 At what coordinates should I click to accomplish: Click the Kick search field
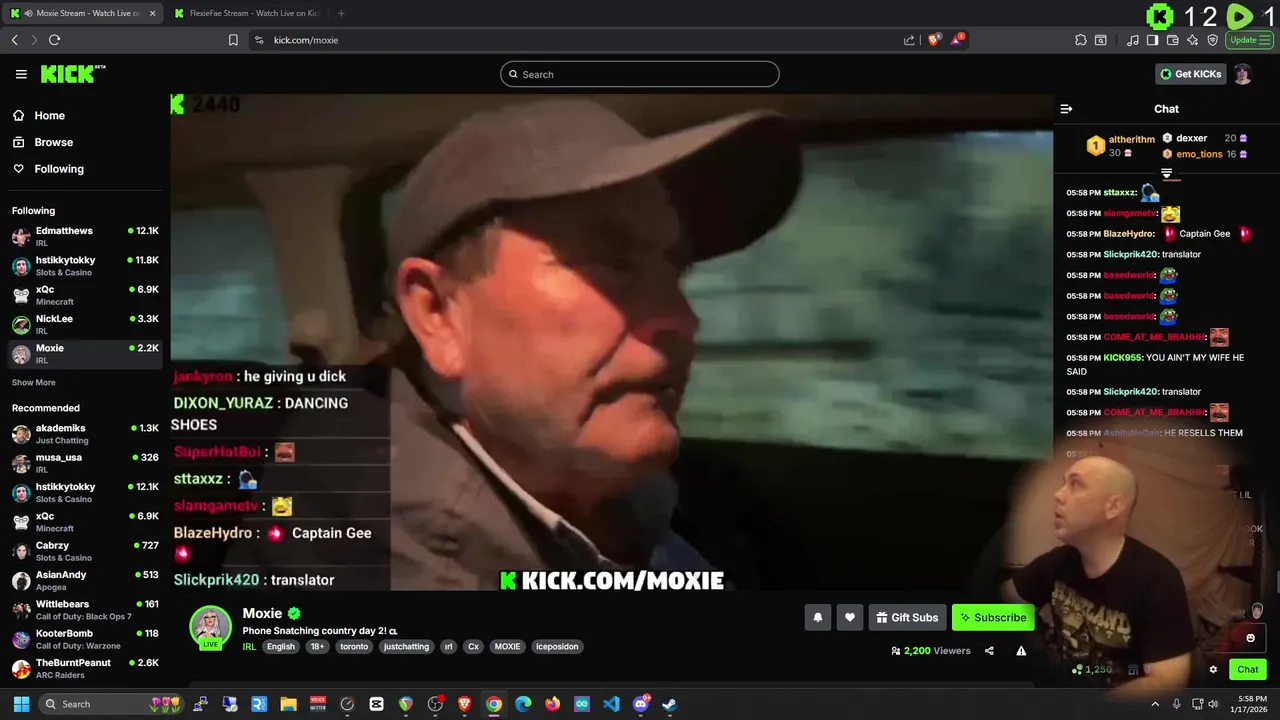(640, 74)
